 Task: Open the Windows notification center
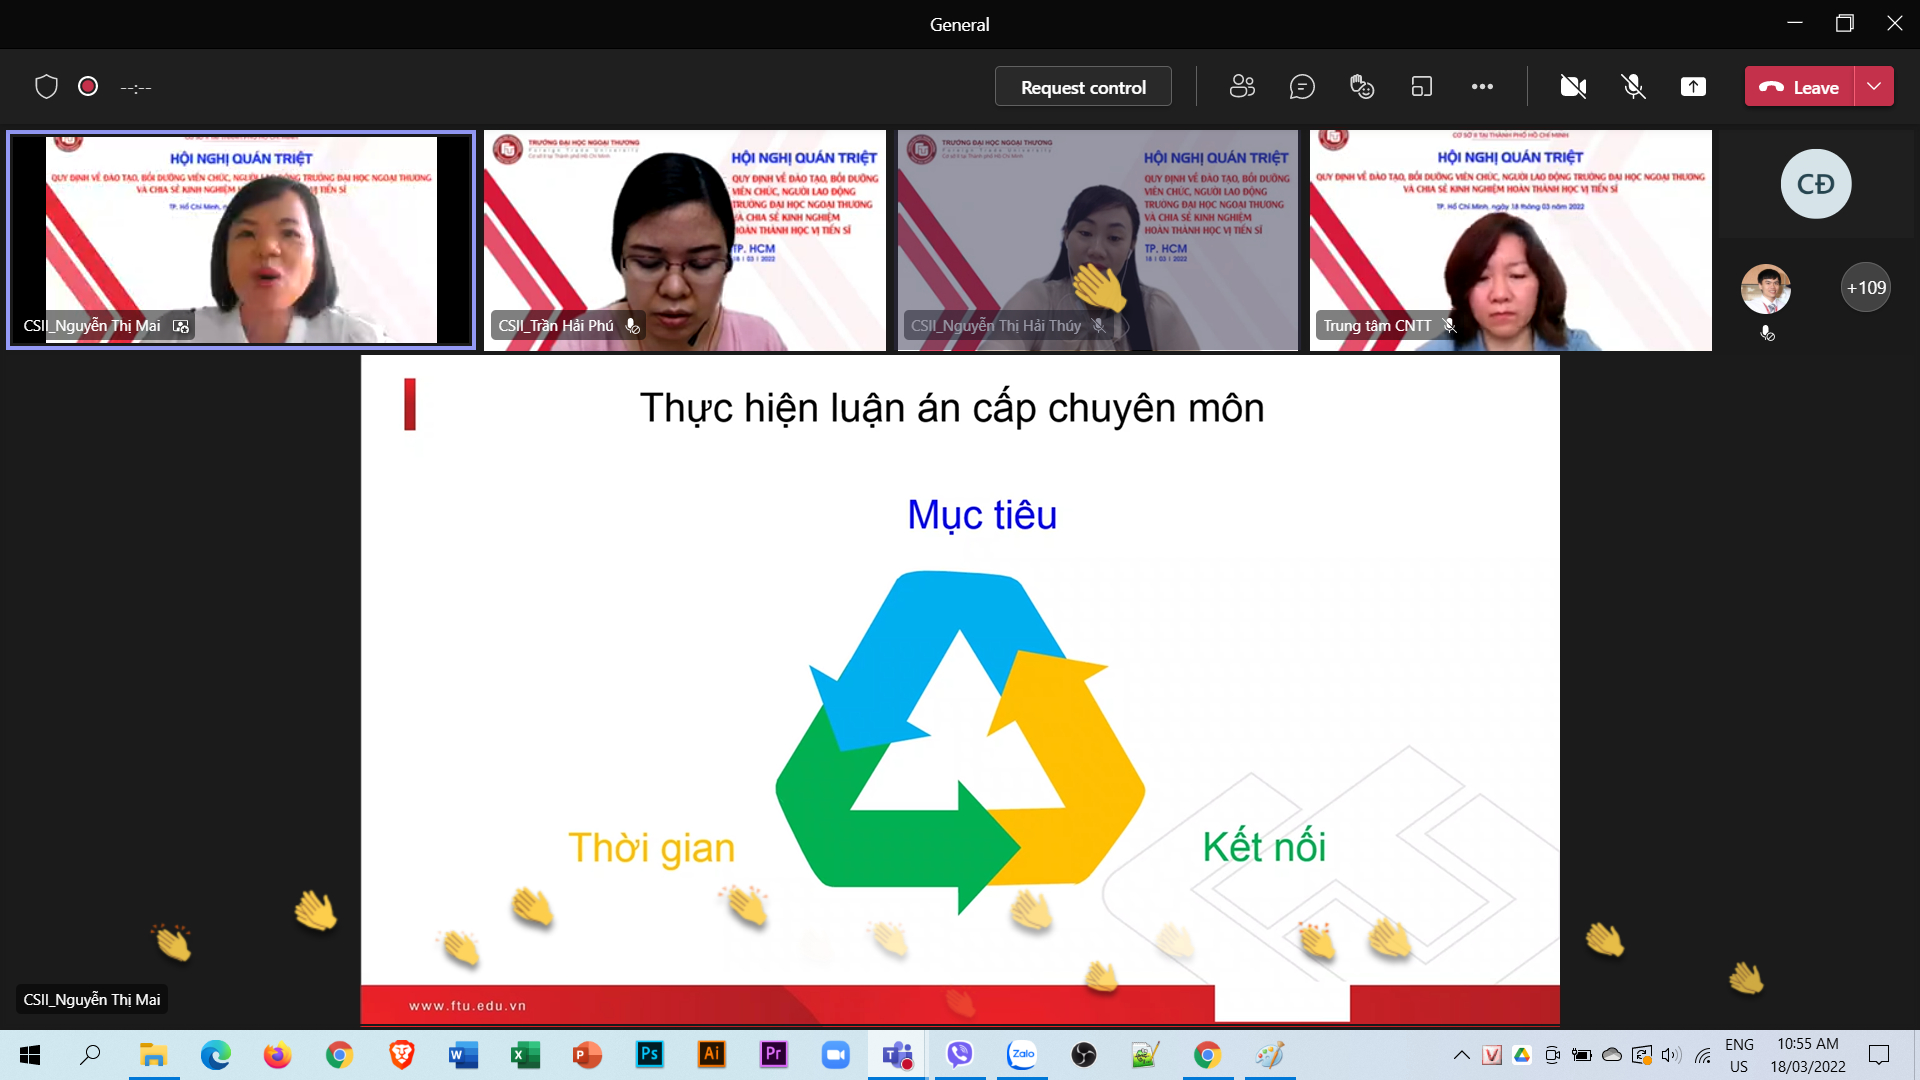(1879, 1055)
